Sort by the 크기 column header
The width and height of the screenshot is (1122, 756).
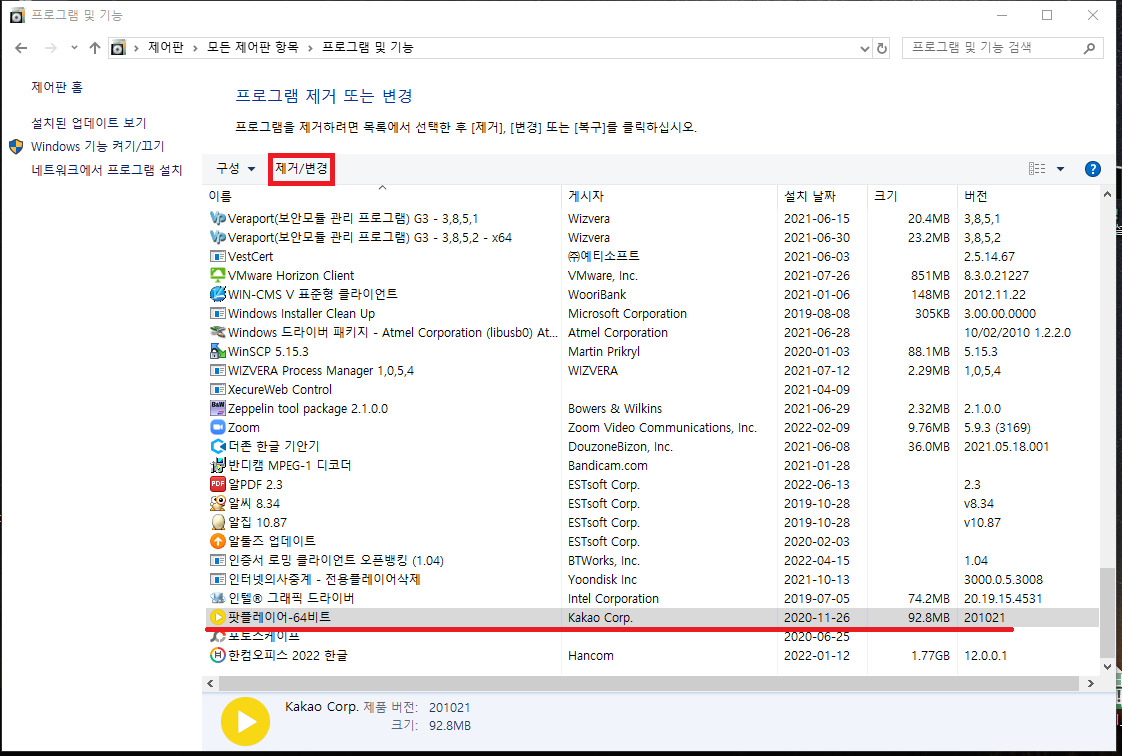tap(912, 195)
